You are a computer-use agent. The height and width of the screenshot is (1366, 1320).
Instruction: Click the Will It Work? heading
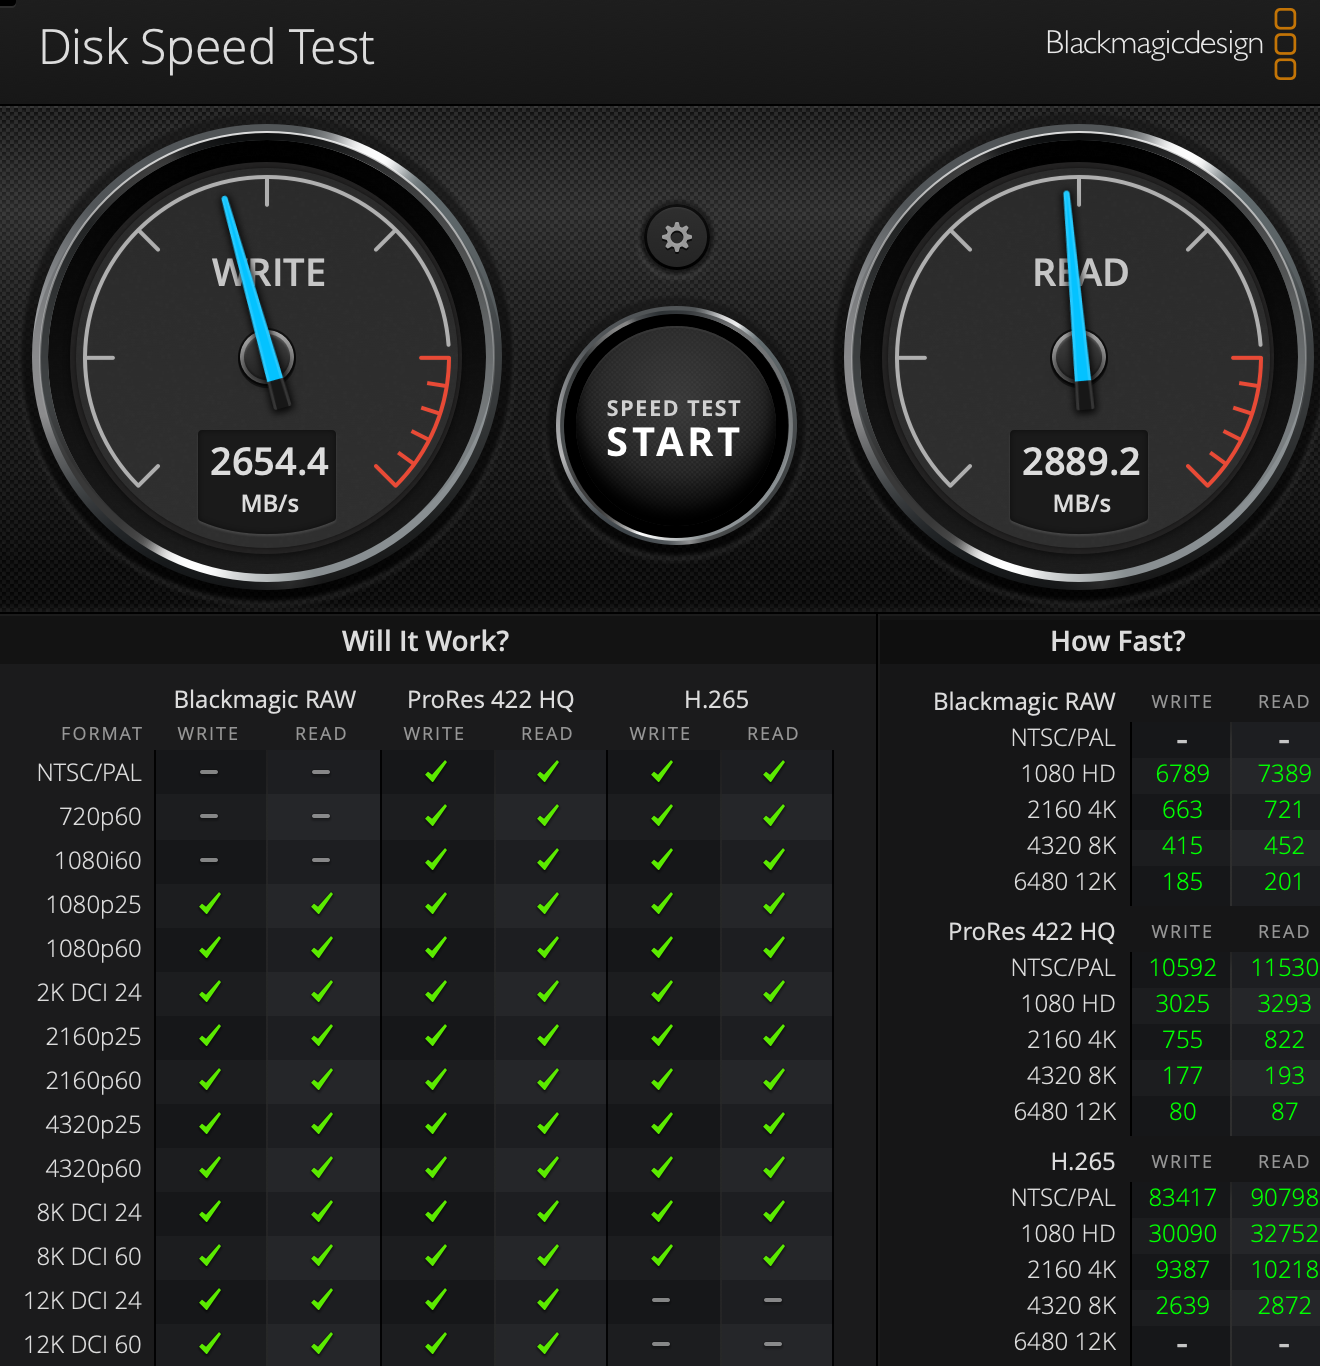click(425, 641)
